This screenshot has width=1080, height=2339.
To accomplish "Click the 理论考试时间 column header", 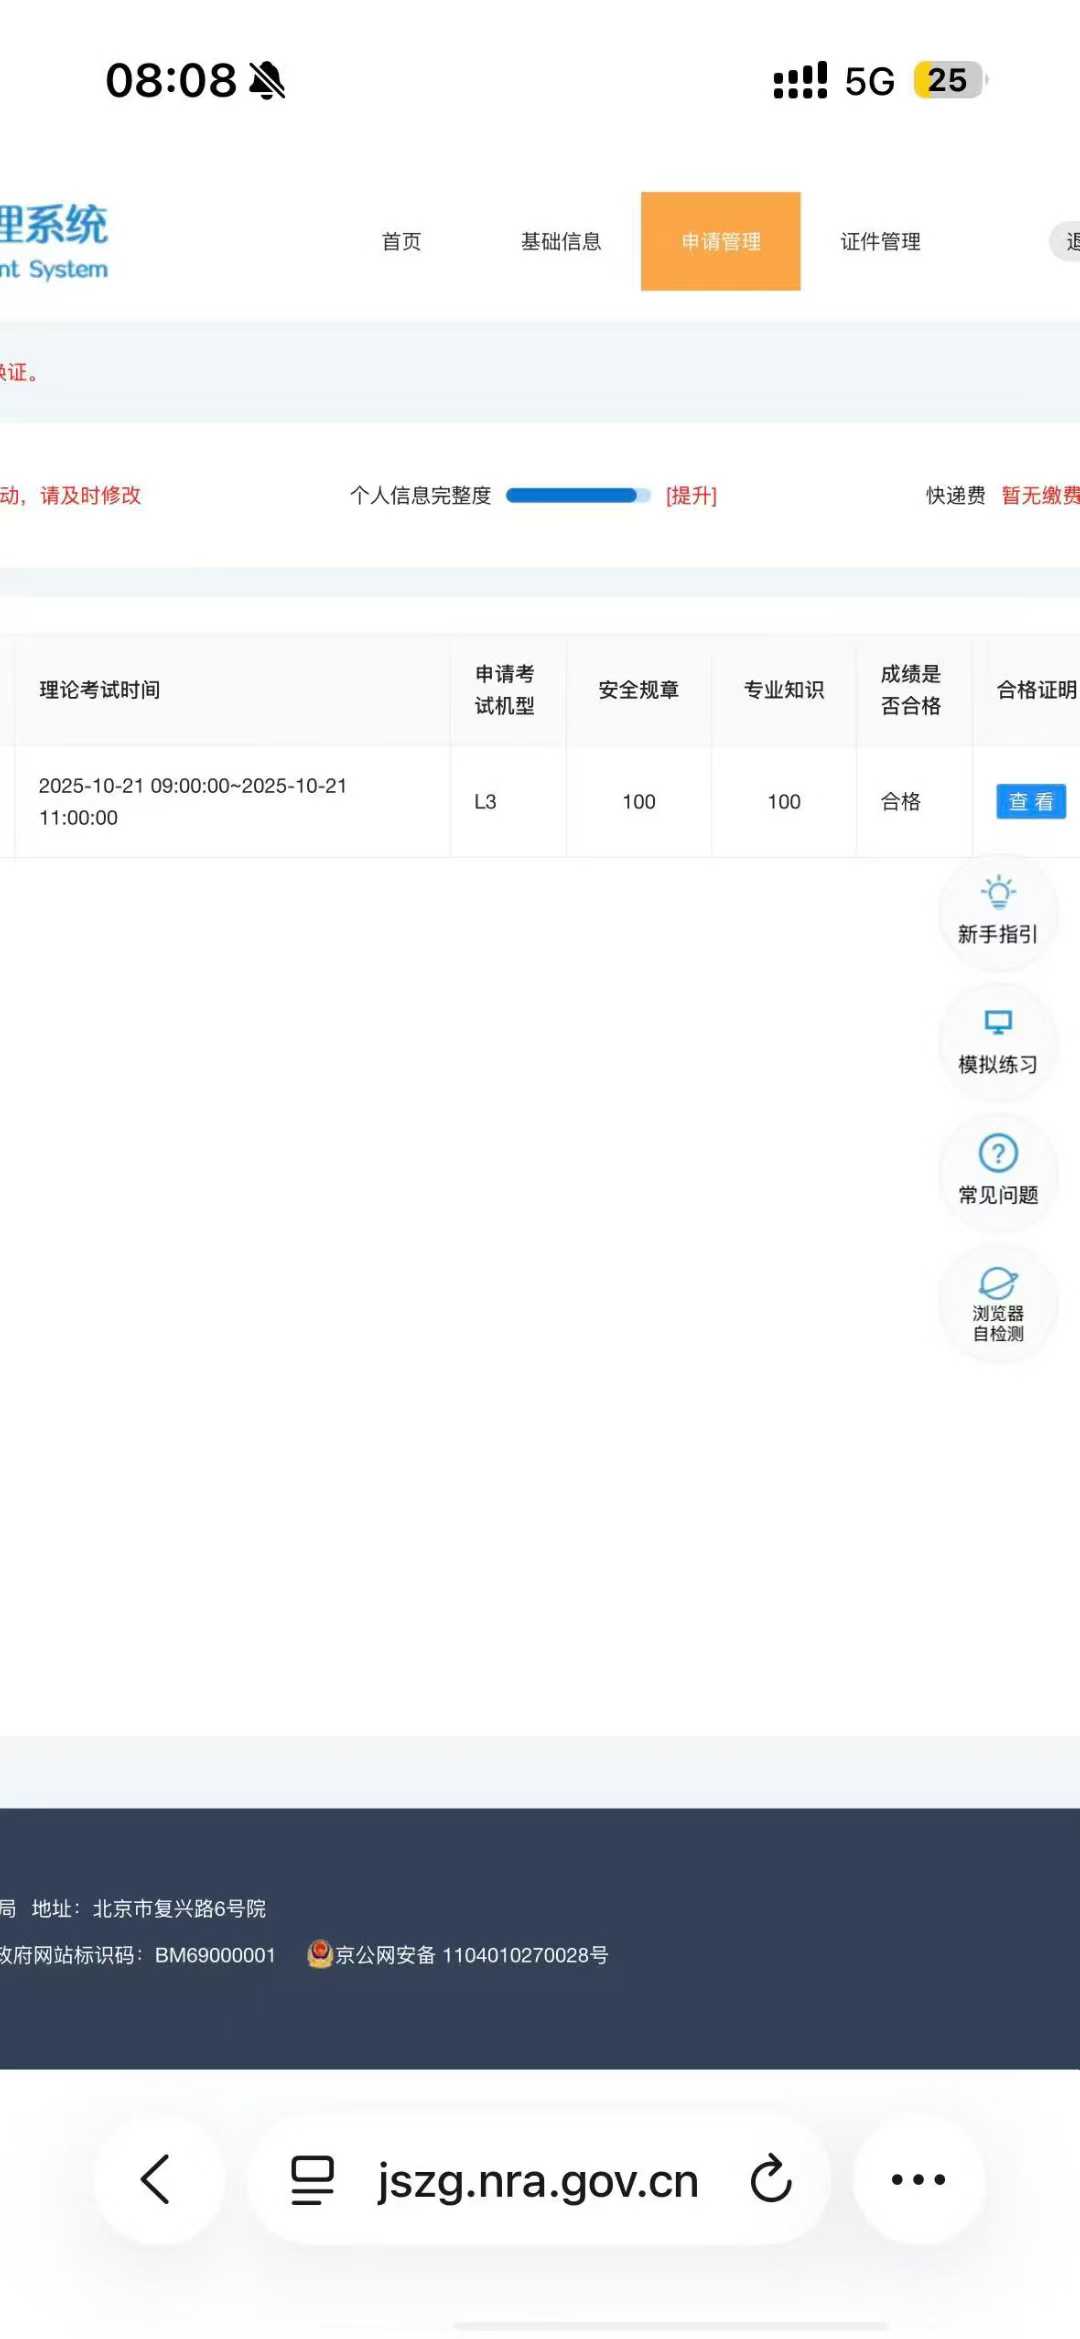I will pyautogui.click(x=99, y=689).
